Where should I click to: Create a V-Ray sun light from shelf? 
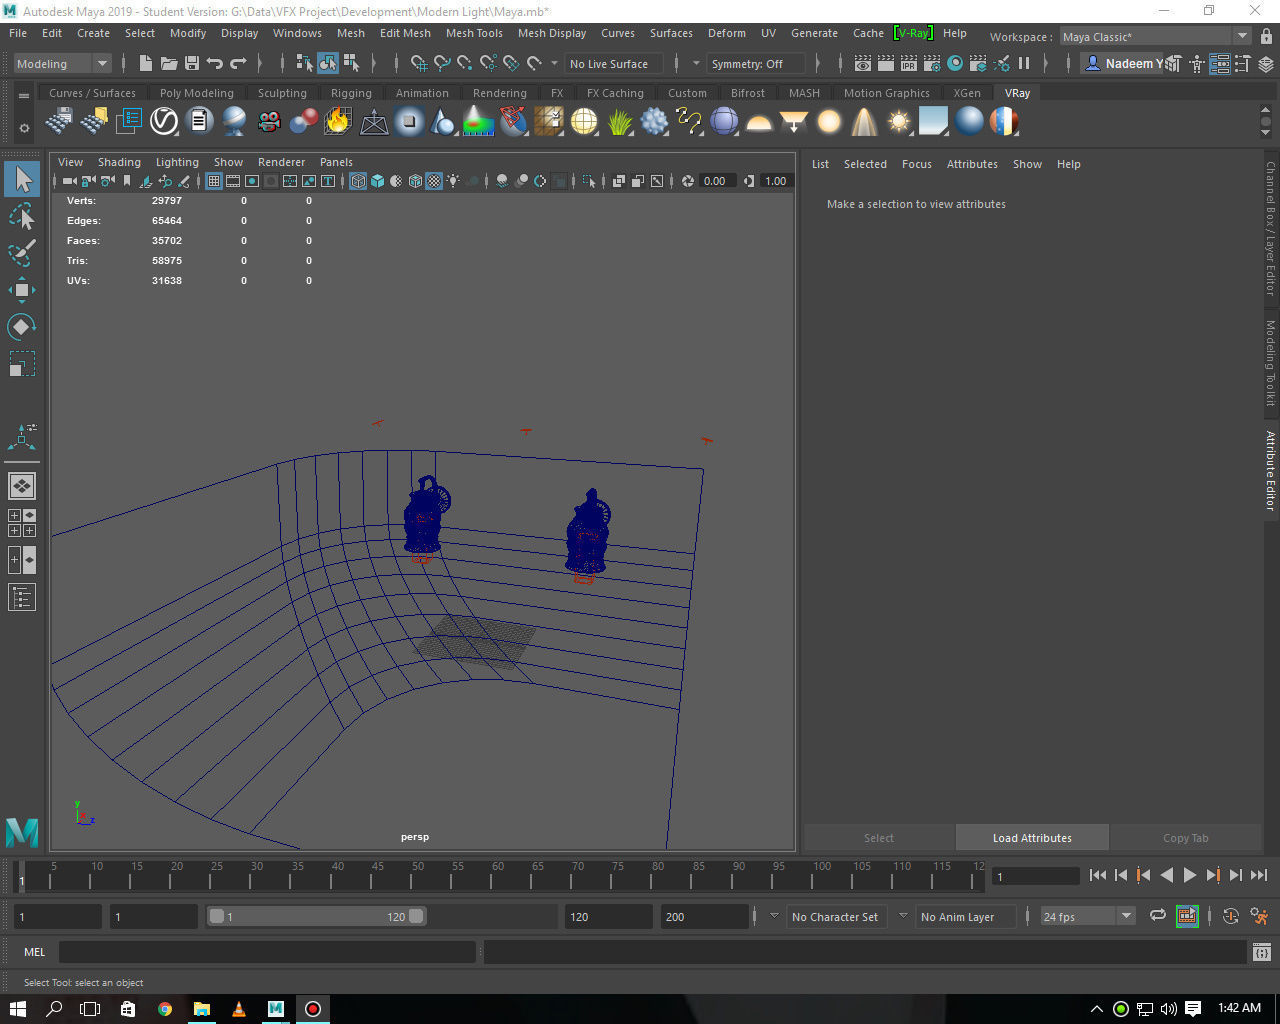[x=899, y=122]
